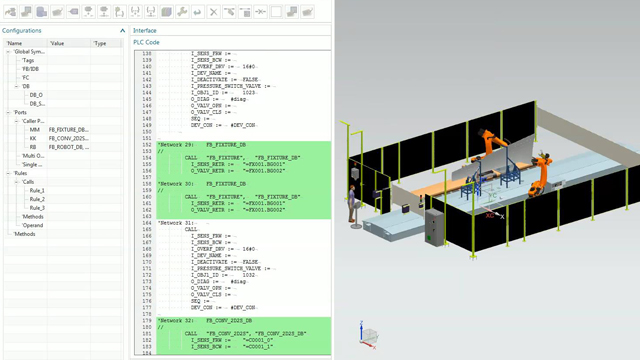Collapse the Configurations panel chevron
Screen dimensions: 640x360
coord(122,31)
